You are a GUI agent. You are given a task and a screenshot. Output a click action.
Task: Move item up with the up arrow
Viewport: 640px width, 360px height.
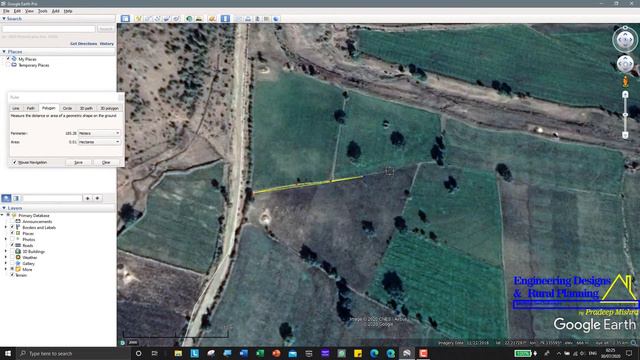coord(87,198)
